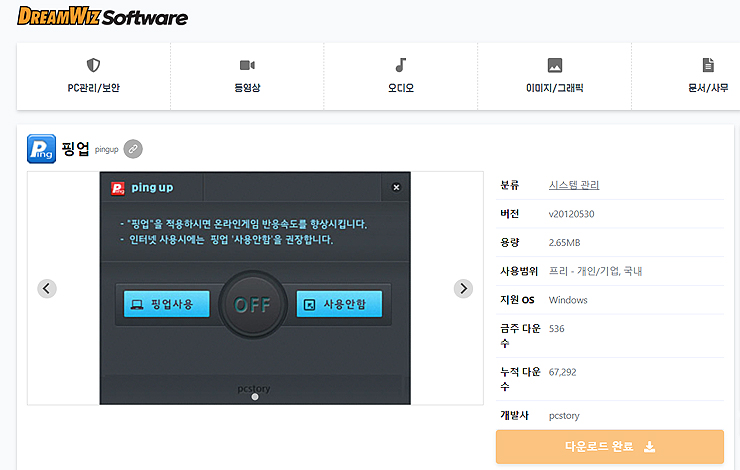Click 사용안함 button in the screenshot
740x470 pixels.
coord(339,304)
